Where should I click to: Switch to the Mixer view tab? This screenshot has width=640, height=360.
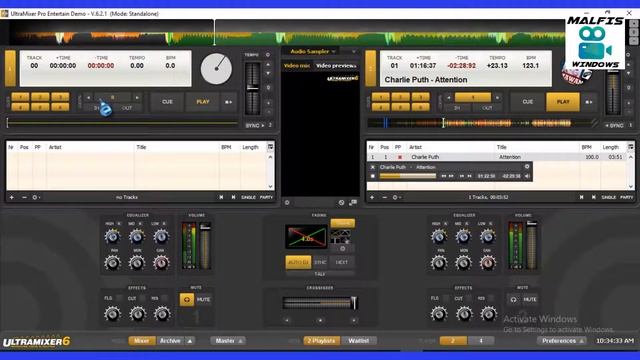(142, 340)
